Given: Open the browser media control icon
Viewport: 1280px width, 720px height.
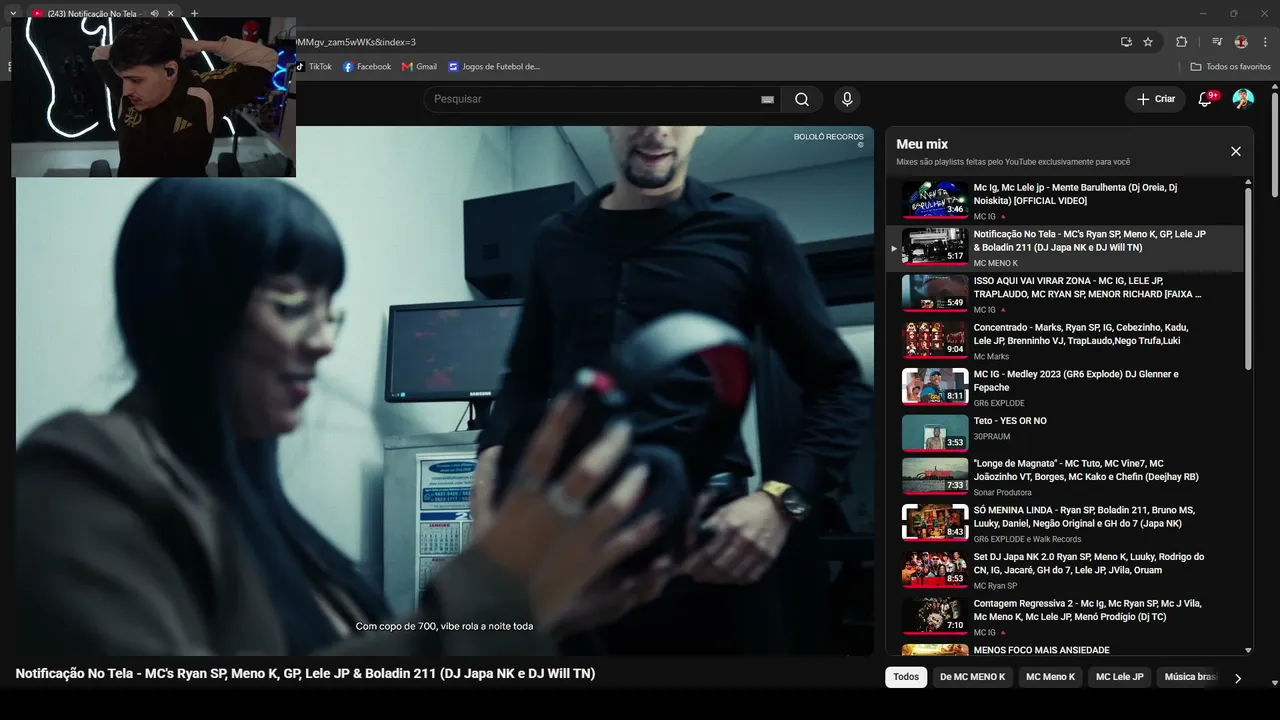Looking at the screenshot, I should [1217, 42].
